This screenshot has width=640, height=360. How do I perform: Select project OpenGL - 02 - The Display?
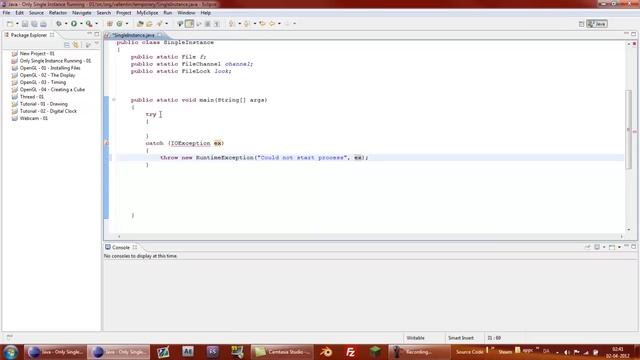click(47, 75)
